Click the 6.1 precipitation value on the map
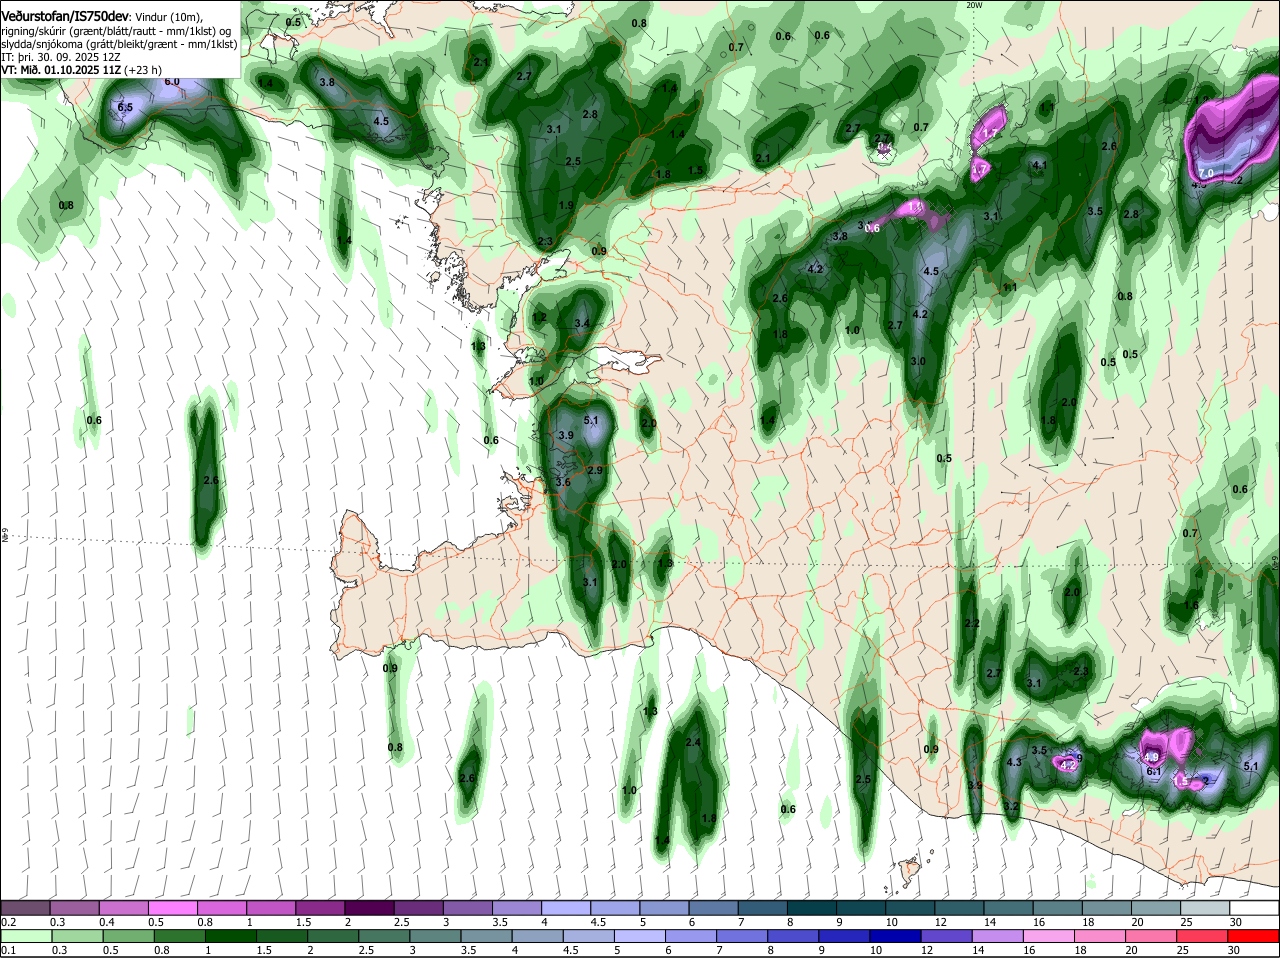This screenshot has width=1280, height=958. (1153, 771)
